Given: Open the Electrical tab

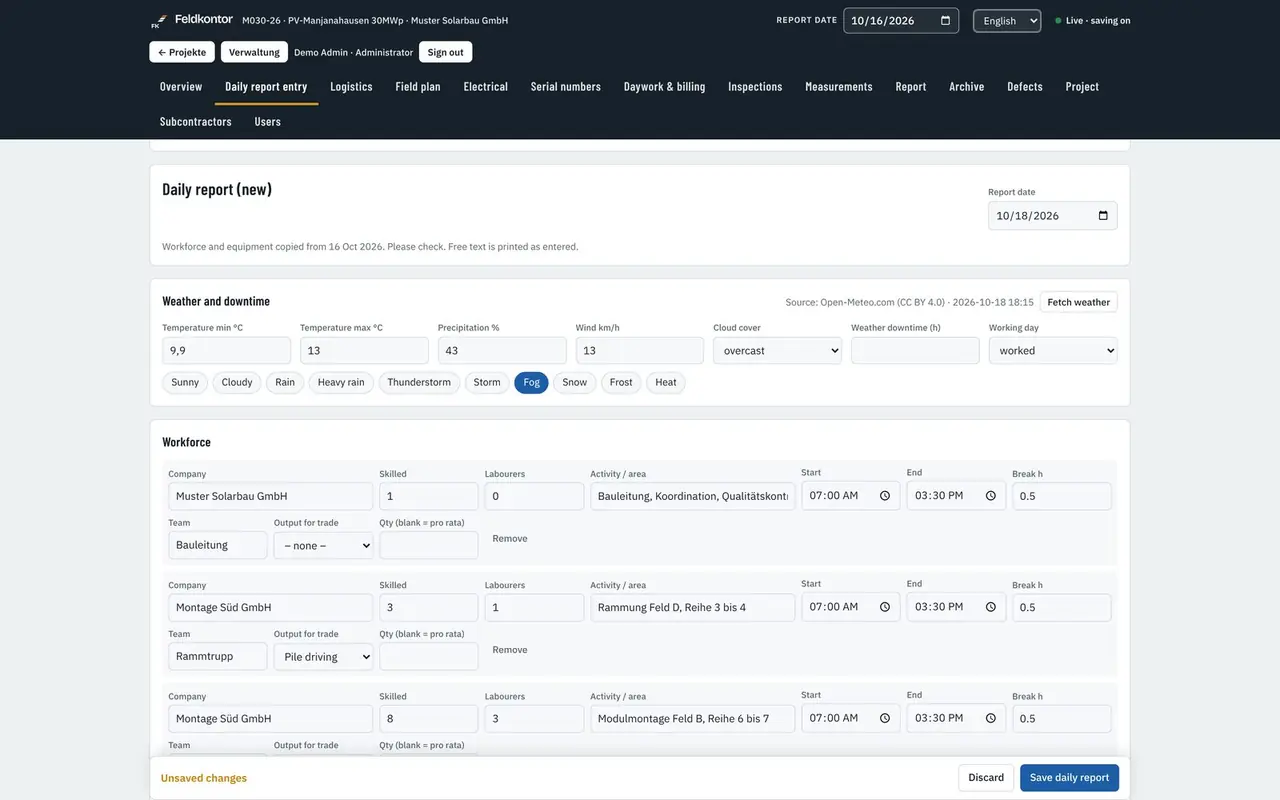Looking at the screenshot, I should coord(486,87).
